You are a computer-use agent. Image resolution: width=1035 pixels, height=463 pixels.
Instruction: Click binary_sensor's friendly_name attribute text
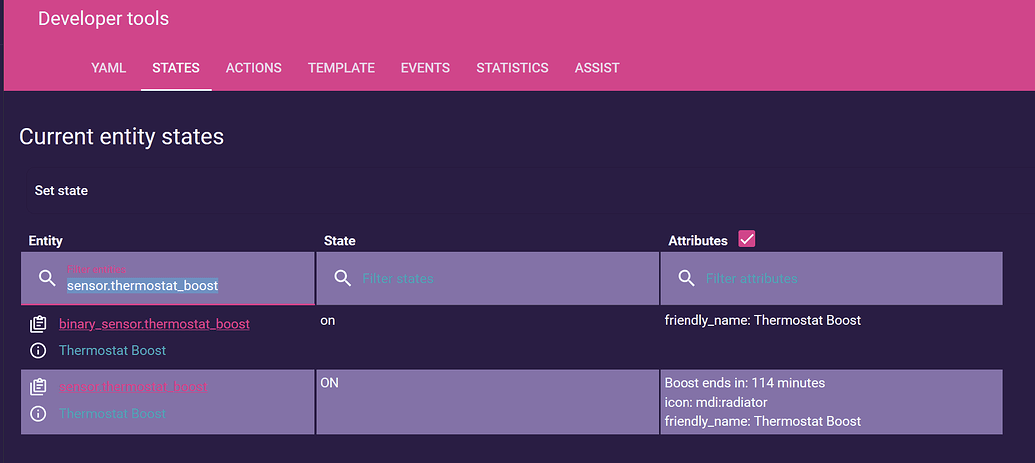762,321
